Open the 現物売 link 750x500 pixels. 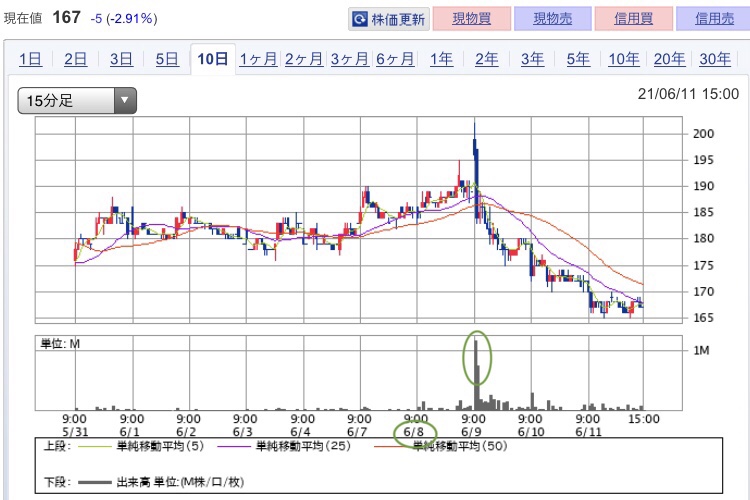coord(552,19)
